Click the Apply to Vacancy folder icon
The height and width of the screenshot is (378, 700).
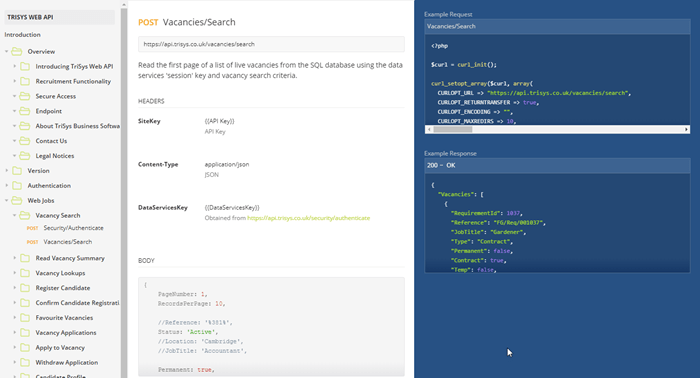click(25, 348)
